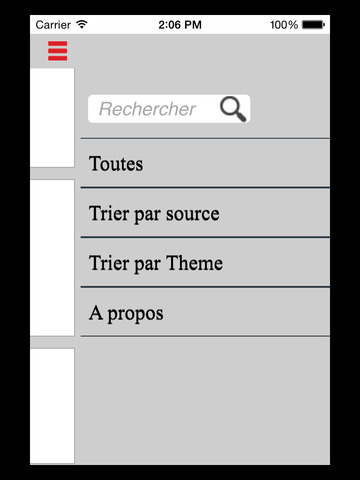The image size is (360, 480).
Task: Tap the 100% battery percentage
Action: (x=284, y=25)
